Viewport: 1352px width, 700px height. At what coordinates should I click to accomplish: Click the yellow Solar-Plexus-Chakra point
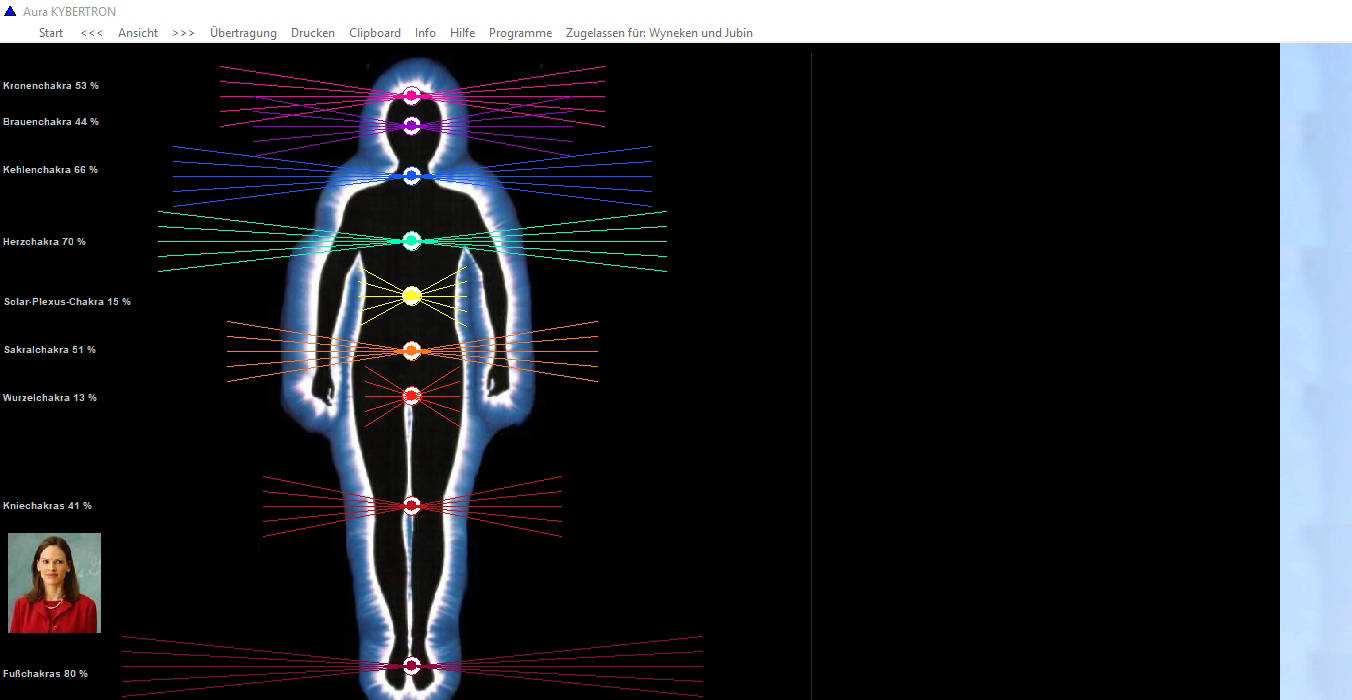tap(411, 295)
